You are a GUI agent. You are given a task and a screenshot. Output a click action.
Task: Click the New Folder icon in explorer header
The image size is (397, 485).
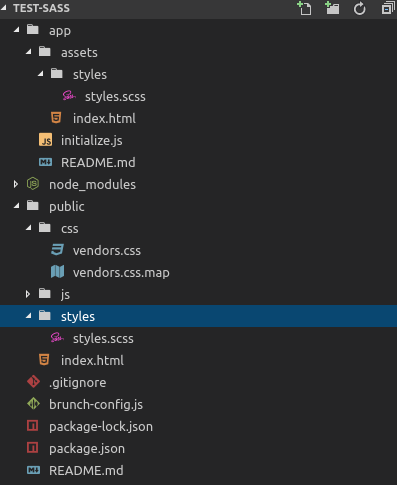pos(332,8)
